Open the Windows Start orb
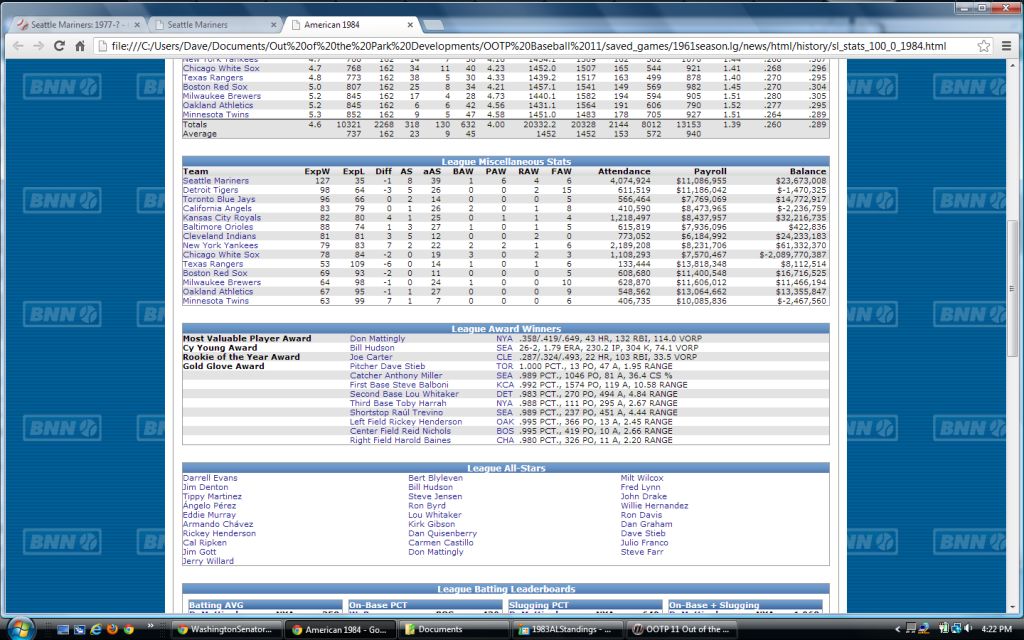Screen dimensions: 1024x640 pyautogui.click(x=21, y=628)
